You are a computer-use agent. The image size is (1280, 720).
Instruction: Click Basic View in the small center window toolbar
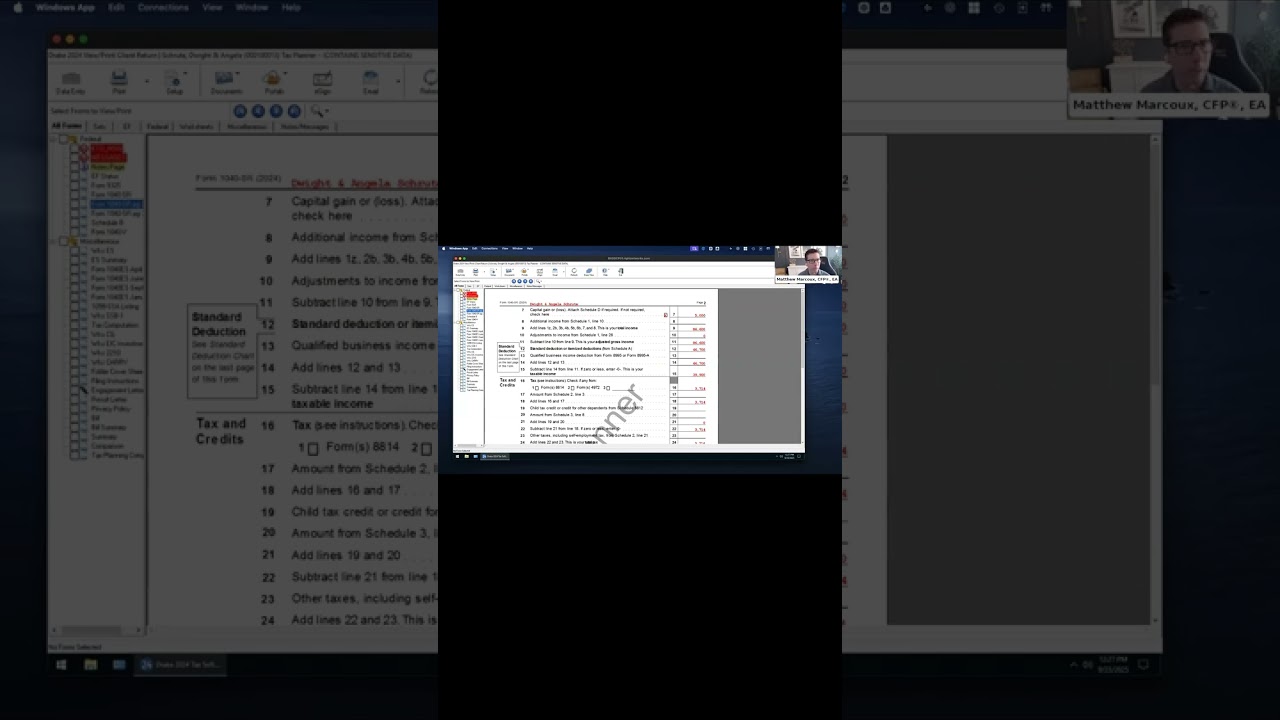pyautogui.click(x=589, y=272)
